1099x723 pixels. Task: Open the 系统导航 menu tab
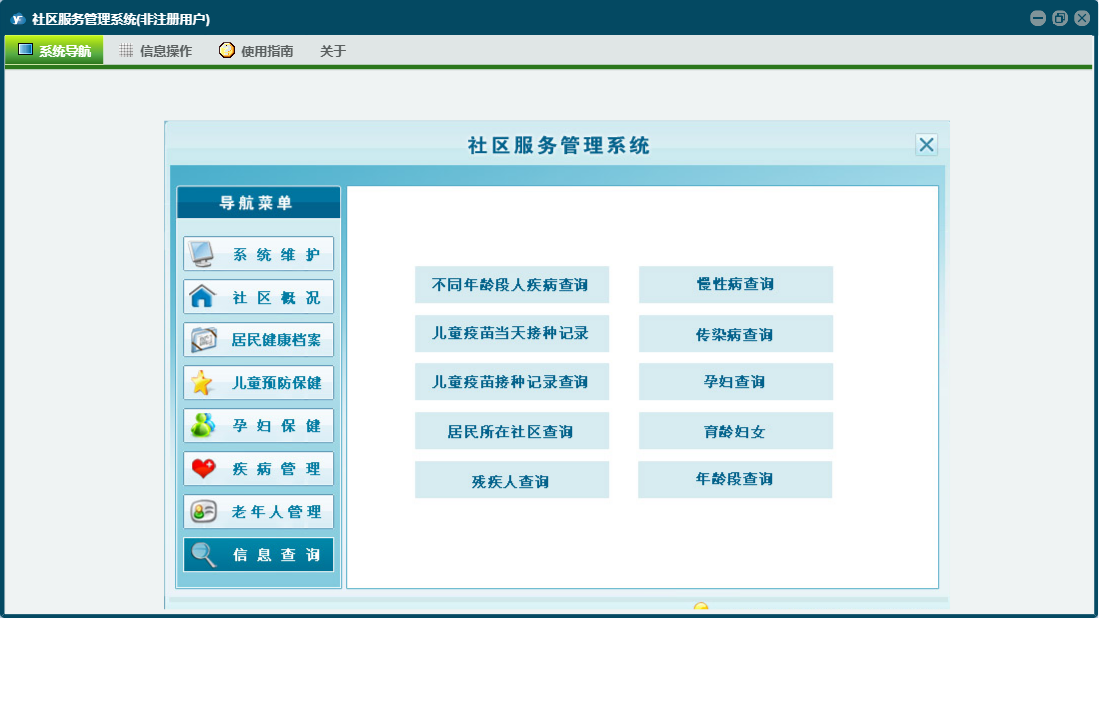[x=54, y=50]
